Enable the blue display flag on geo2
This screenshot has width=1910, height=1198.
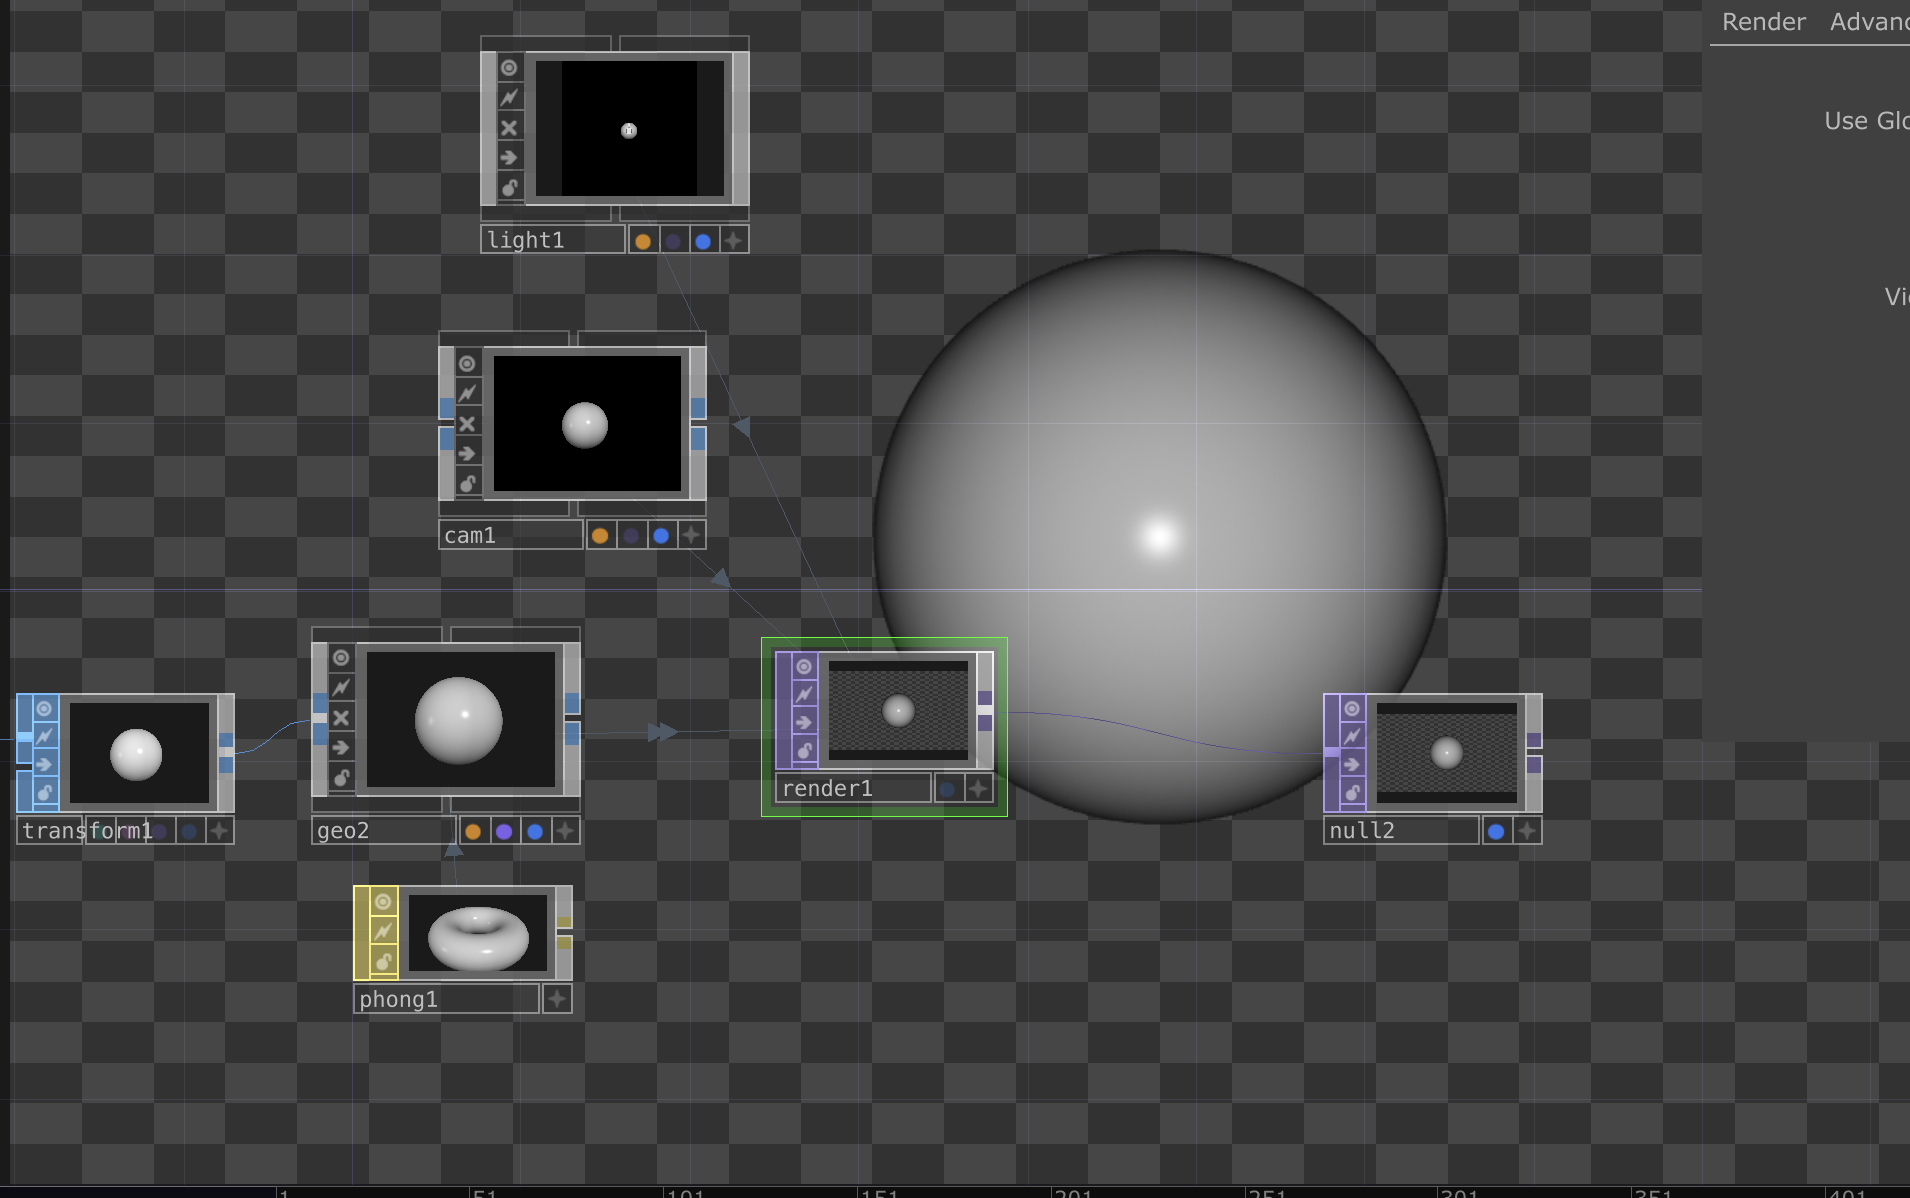(536, 830)
